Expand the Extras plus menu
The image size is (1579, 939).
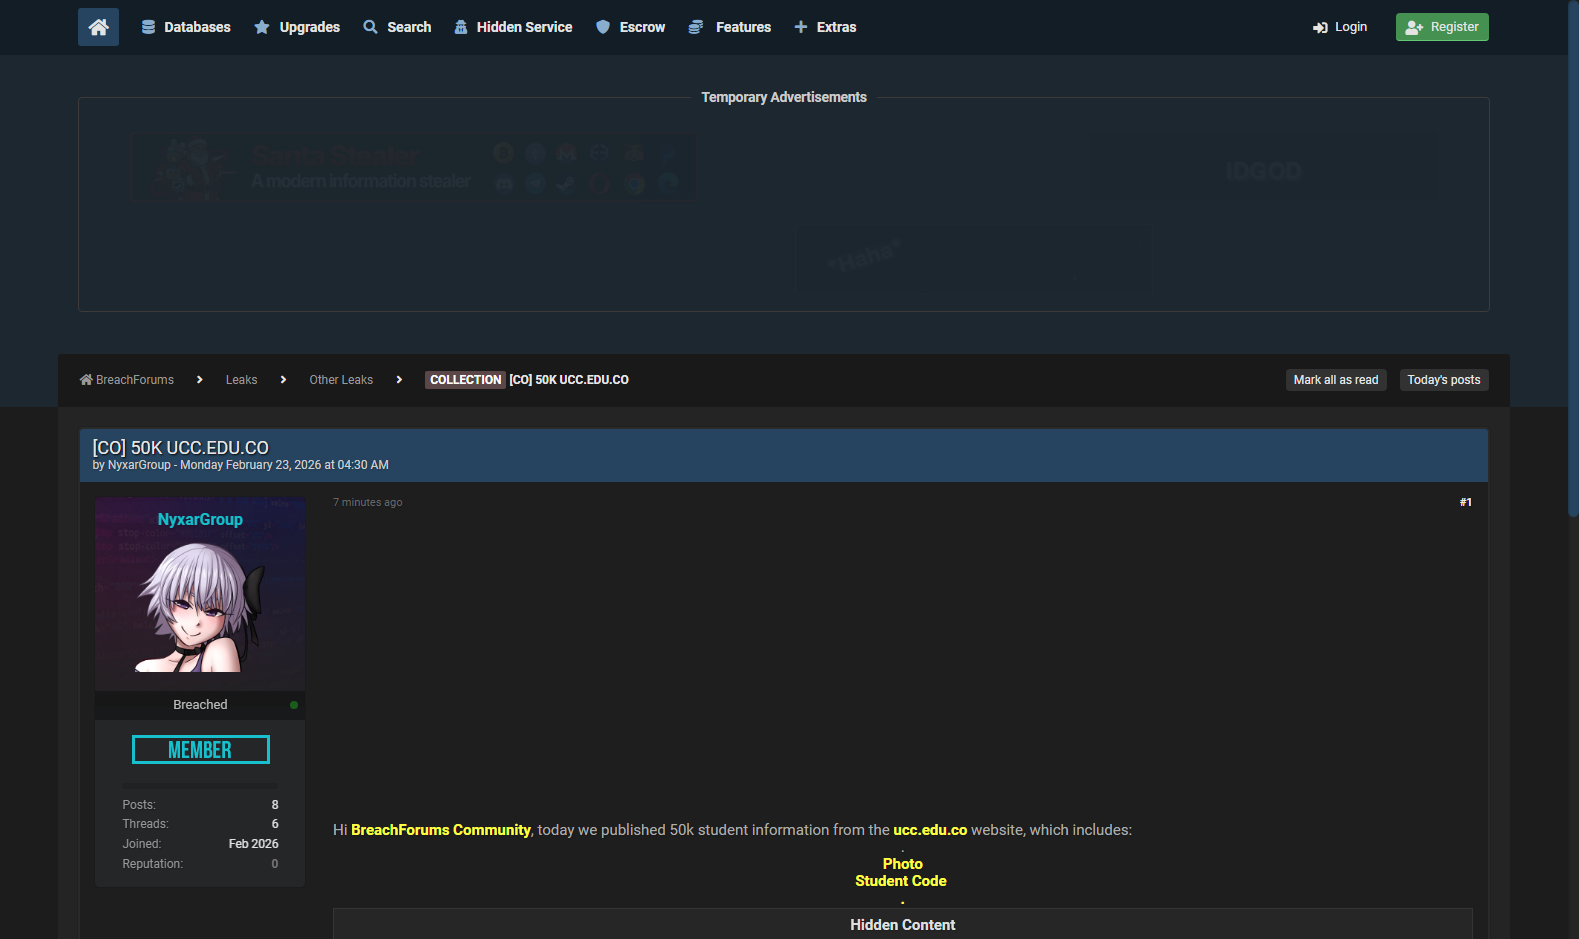(x=801, y=27)
